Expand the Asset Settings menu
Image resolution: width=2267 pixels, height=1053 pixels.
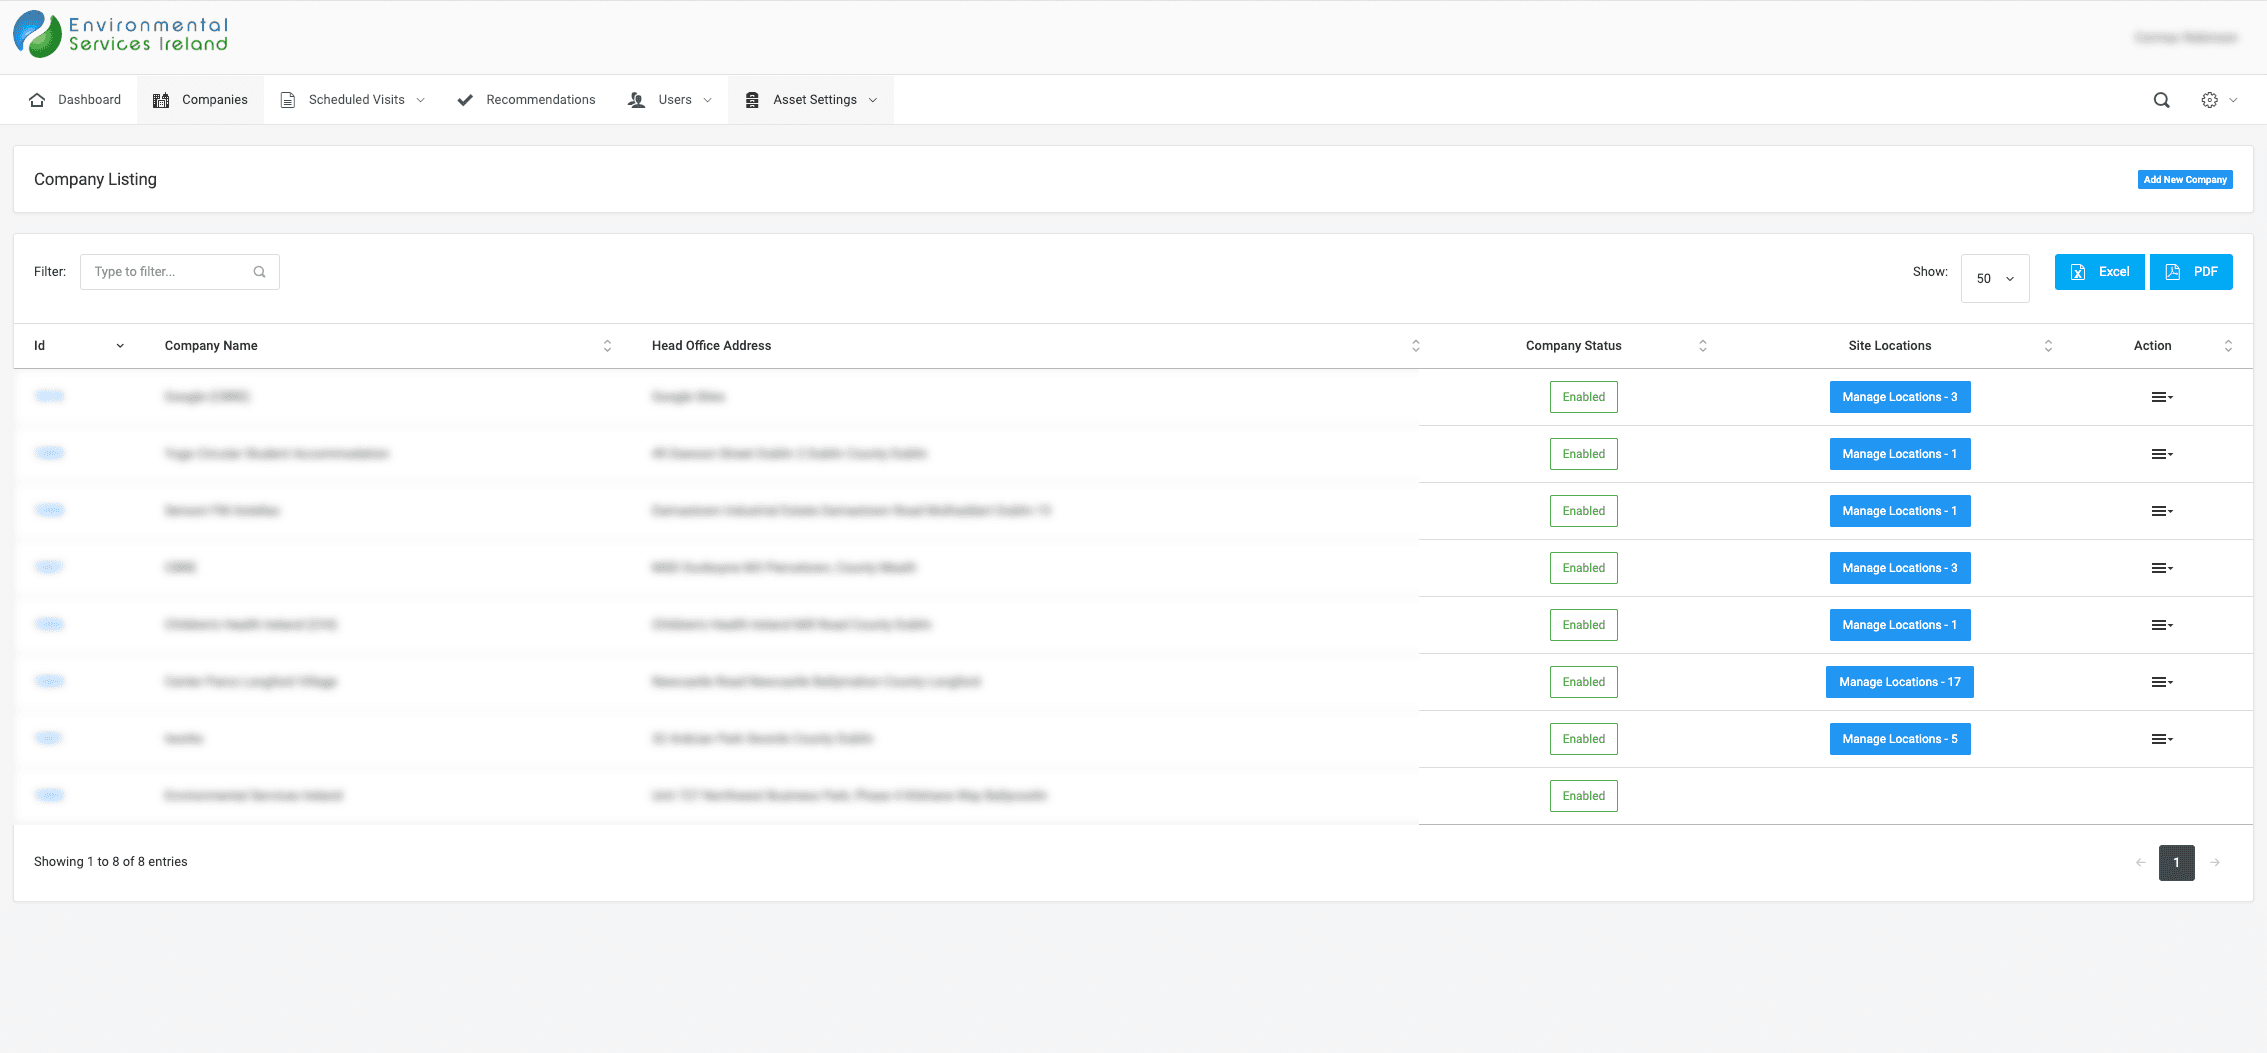(x=873, y=100)
